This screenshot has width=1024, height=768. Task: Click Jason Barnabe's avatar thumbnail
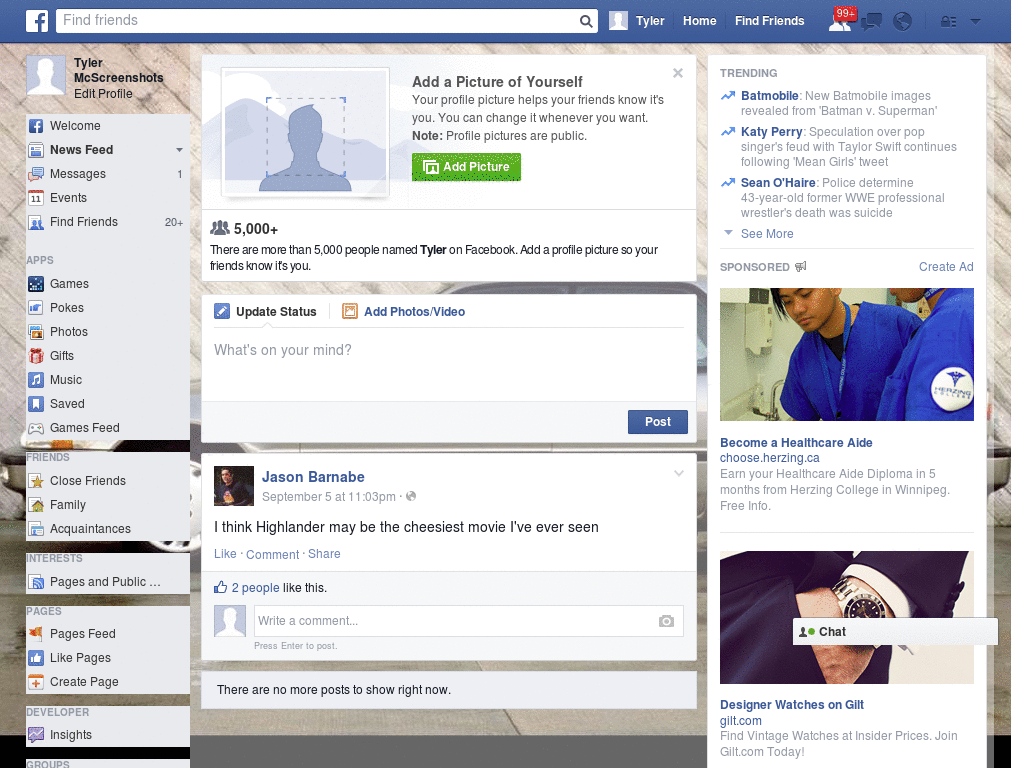(234, 486)
